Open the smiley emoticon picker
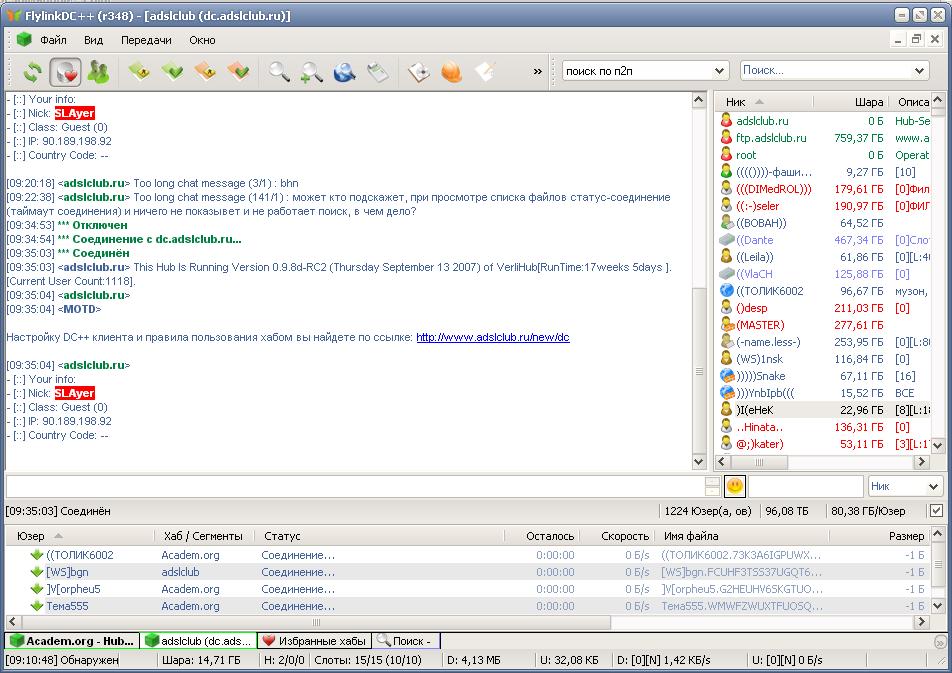 [x=735, y=486]
